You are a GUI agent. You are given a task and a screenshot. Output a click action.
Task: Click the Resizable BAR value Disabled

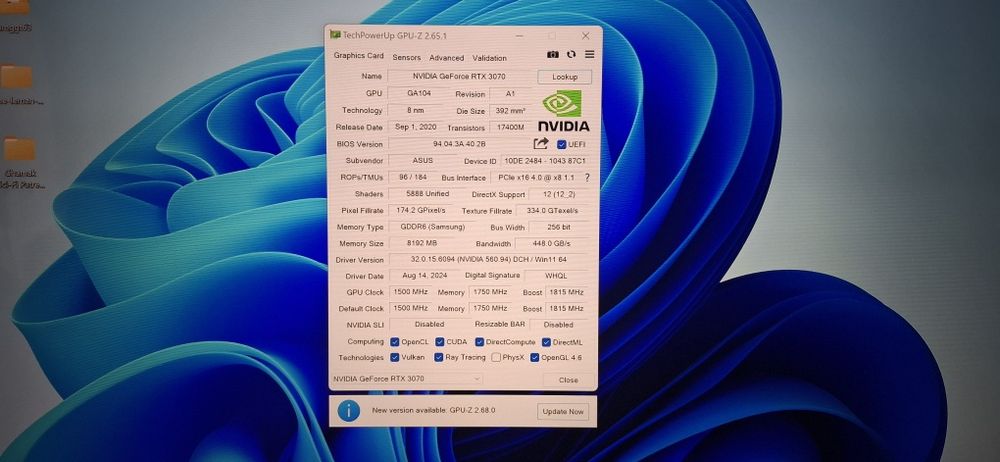[559, 325]
